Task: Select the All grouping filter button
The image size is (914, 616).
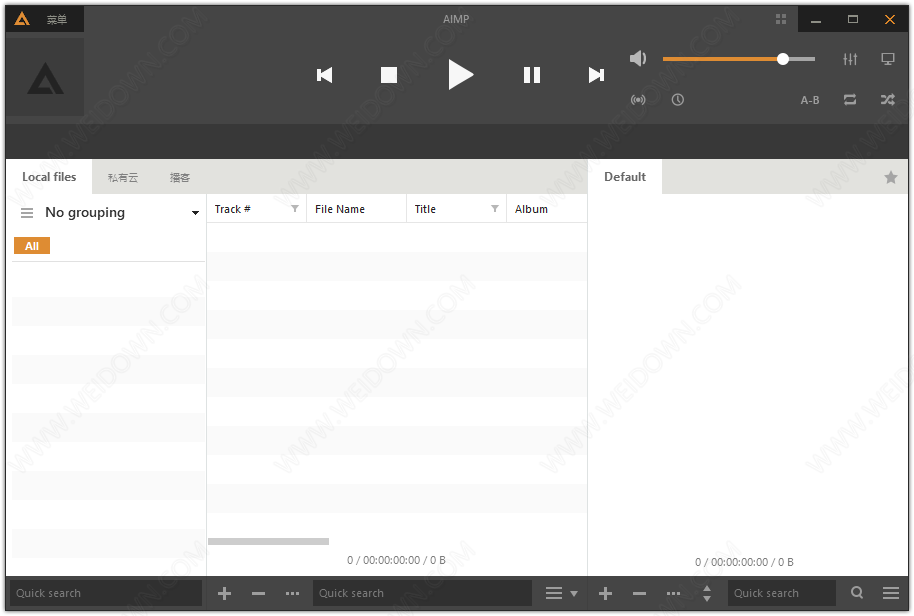Action: click(32, 246)
